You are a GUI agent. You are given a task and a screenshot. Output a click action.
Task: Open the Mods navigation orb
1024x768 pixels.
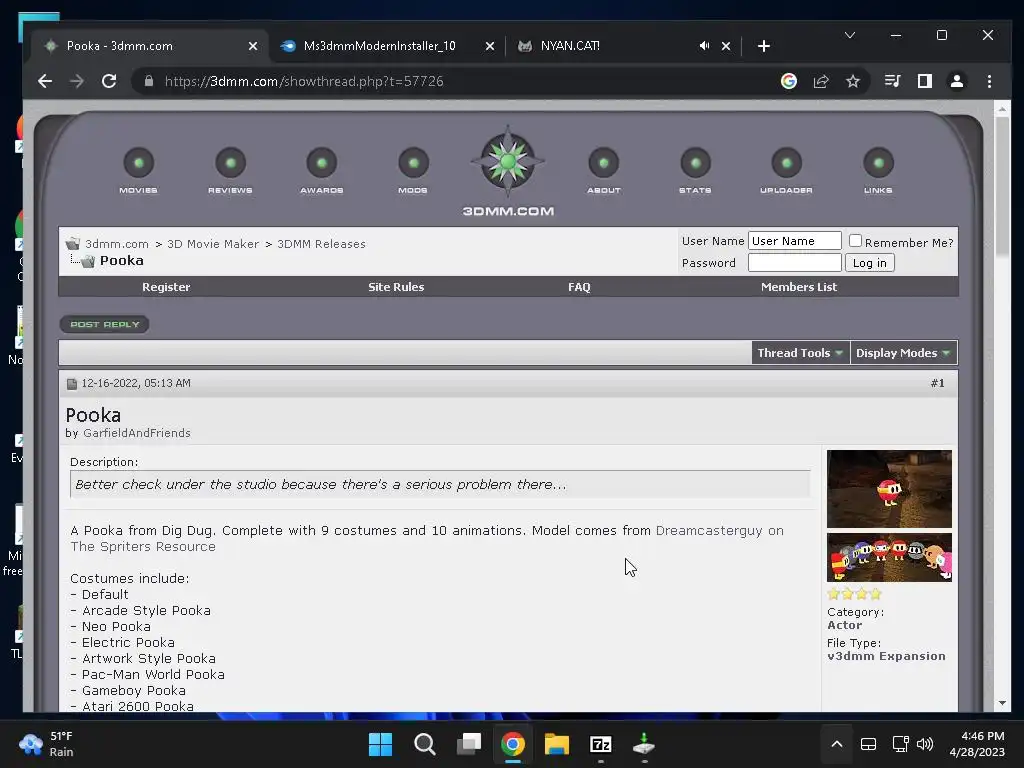tap(413, 163)
